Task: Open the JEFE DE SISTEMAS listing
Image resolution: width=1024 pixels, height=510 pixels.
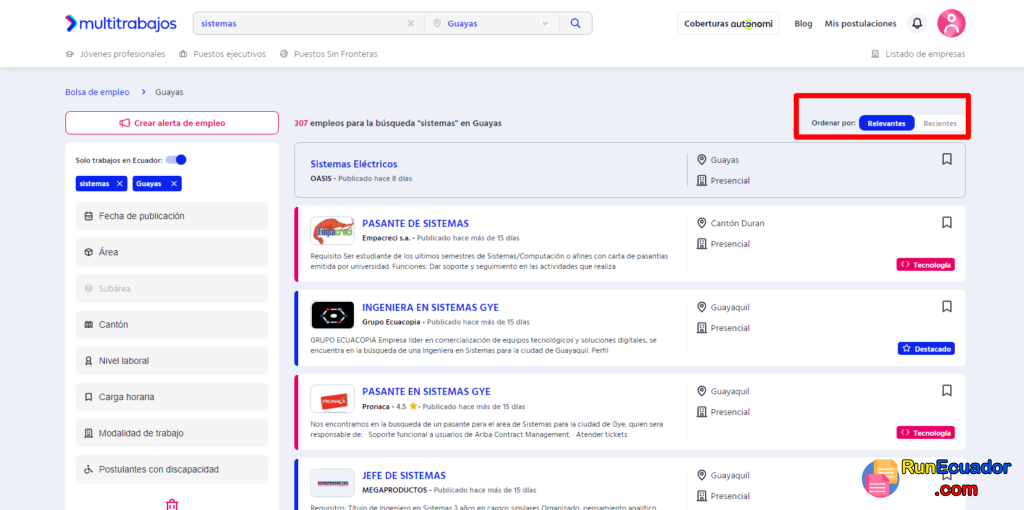Action: click(x=404, y=475)
